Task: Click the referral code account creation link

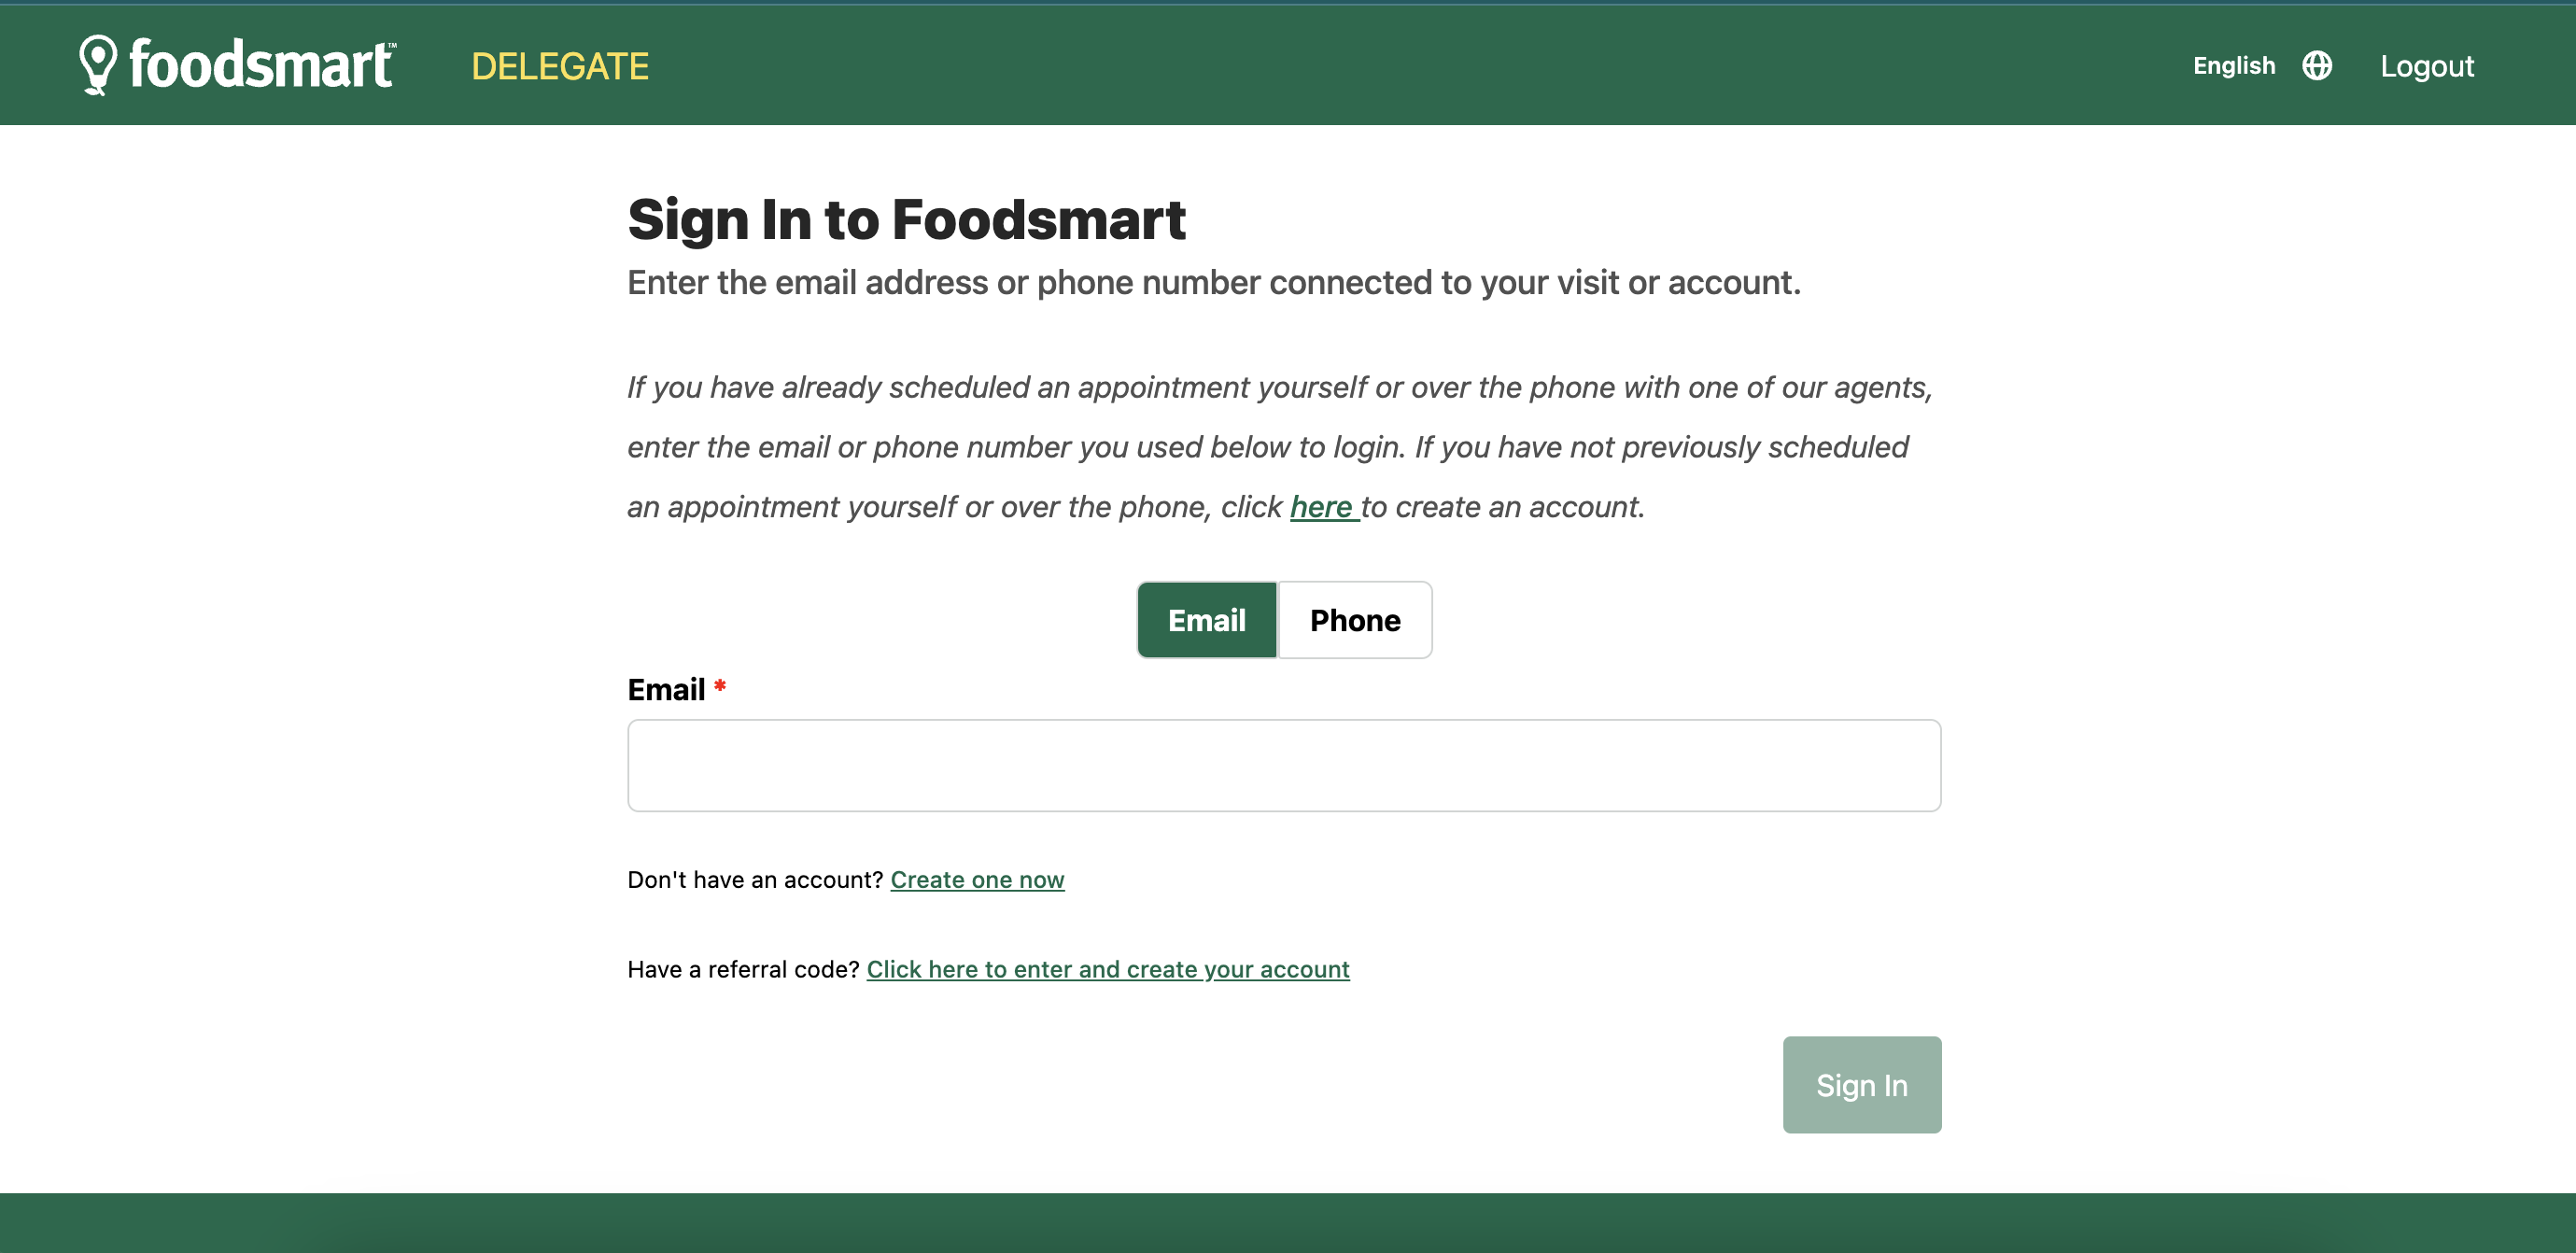Action: click(x=1107, y=969)
